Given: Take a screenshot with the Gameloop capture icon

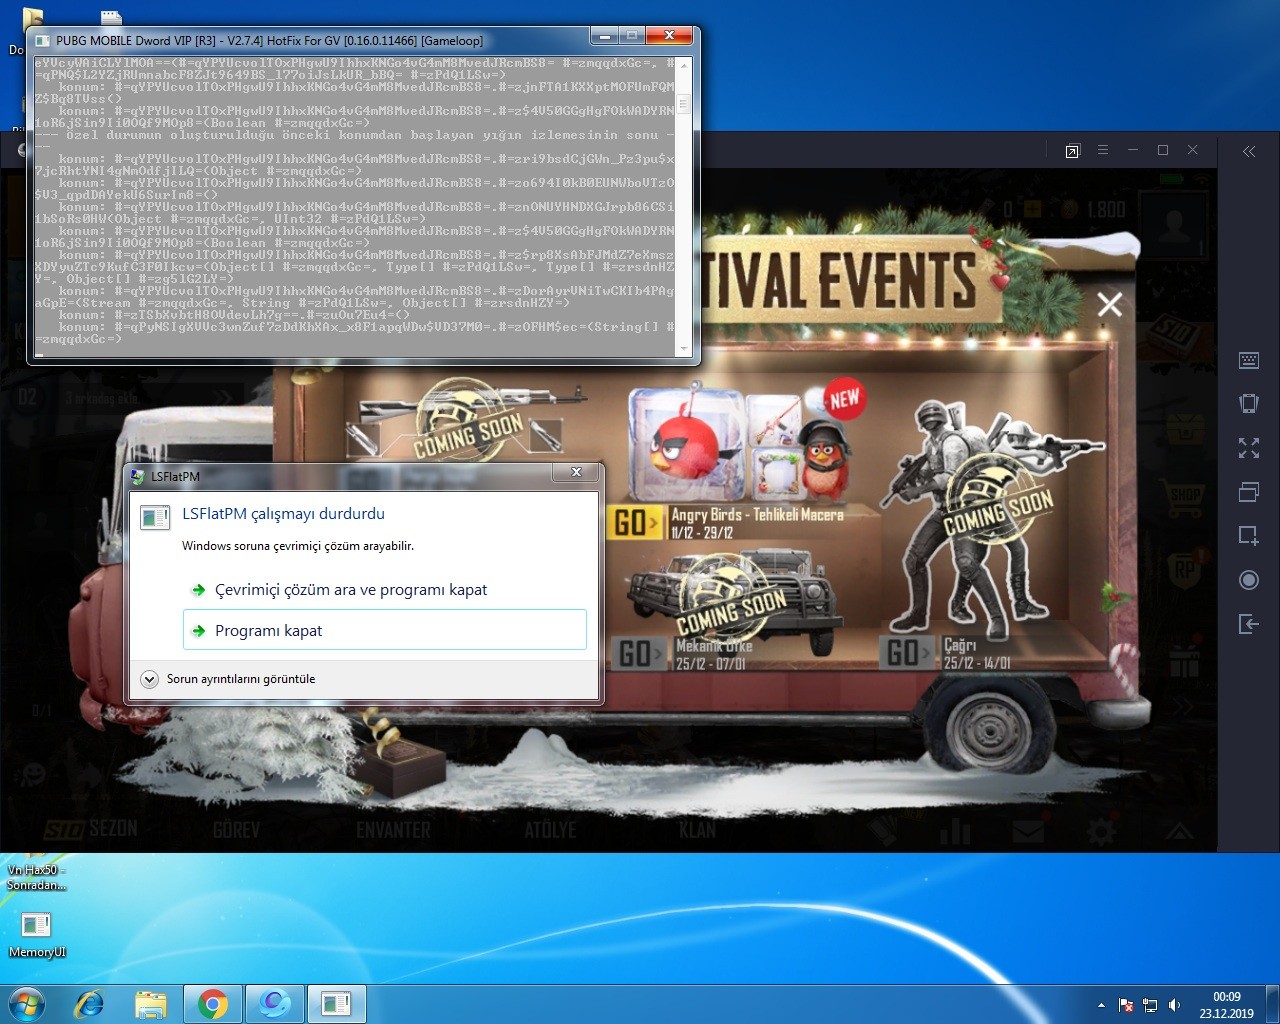Looking at the screenshot, I should tap(1249, 536).
